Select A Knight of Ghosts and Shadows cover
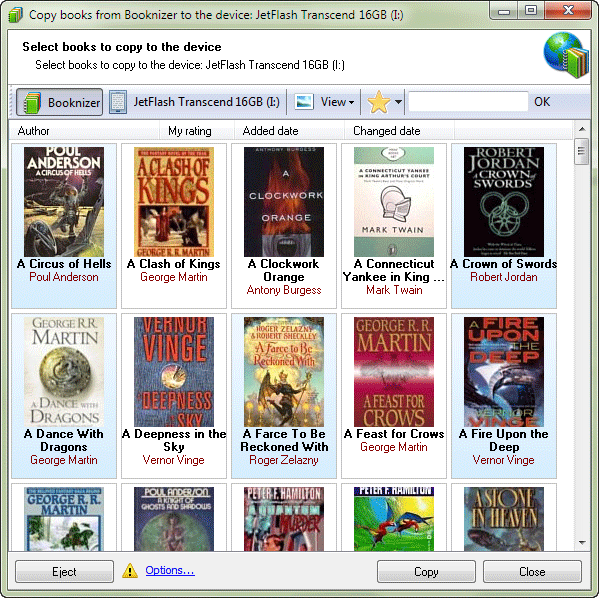Viewport: 599px width, 598px height. (x=174, y=519)
